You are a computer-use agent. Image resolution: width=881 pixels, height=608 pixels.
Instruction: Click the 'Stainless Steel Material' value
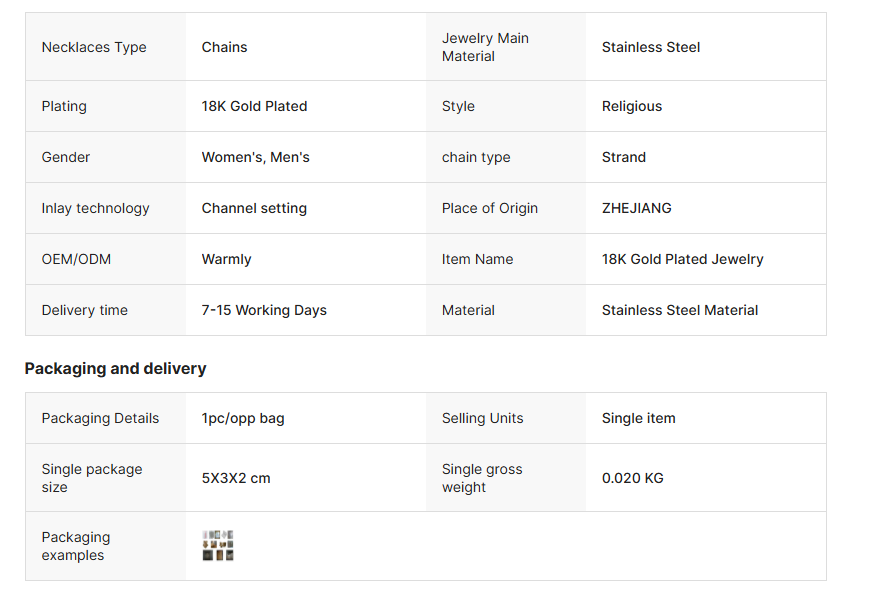679,310
